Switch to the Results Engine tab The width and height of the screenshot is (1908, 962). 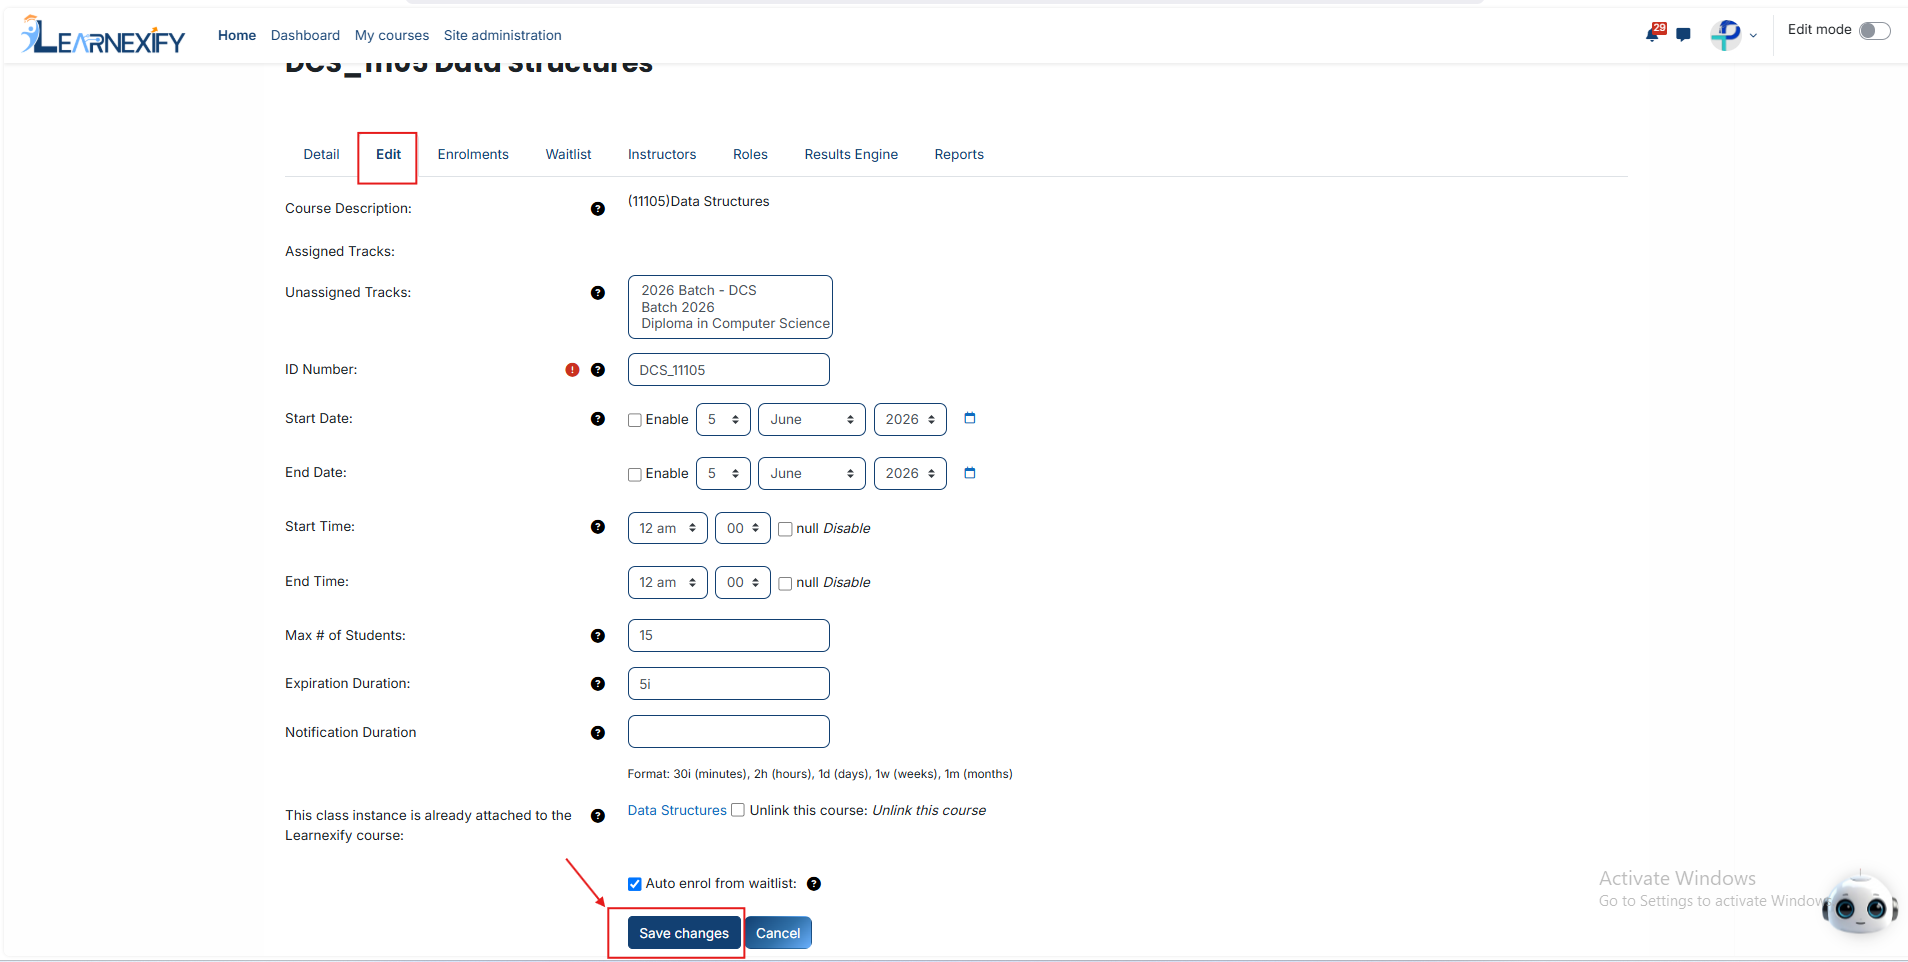click(x=851, y=154)
